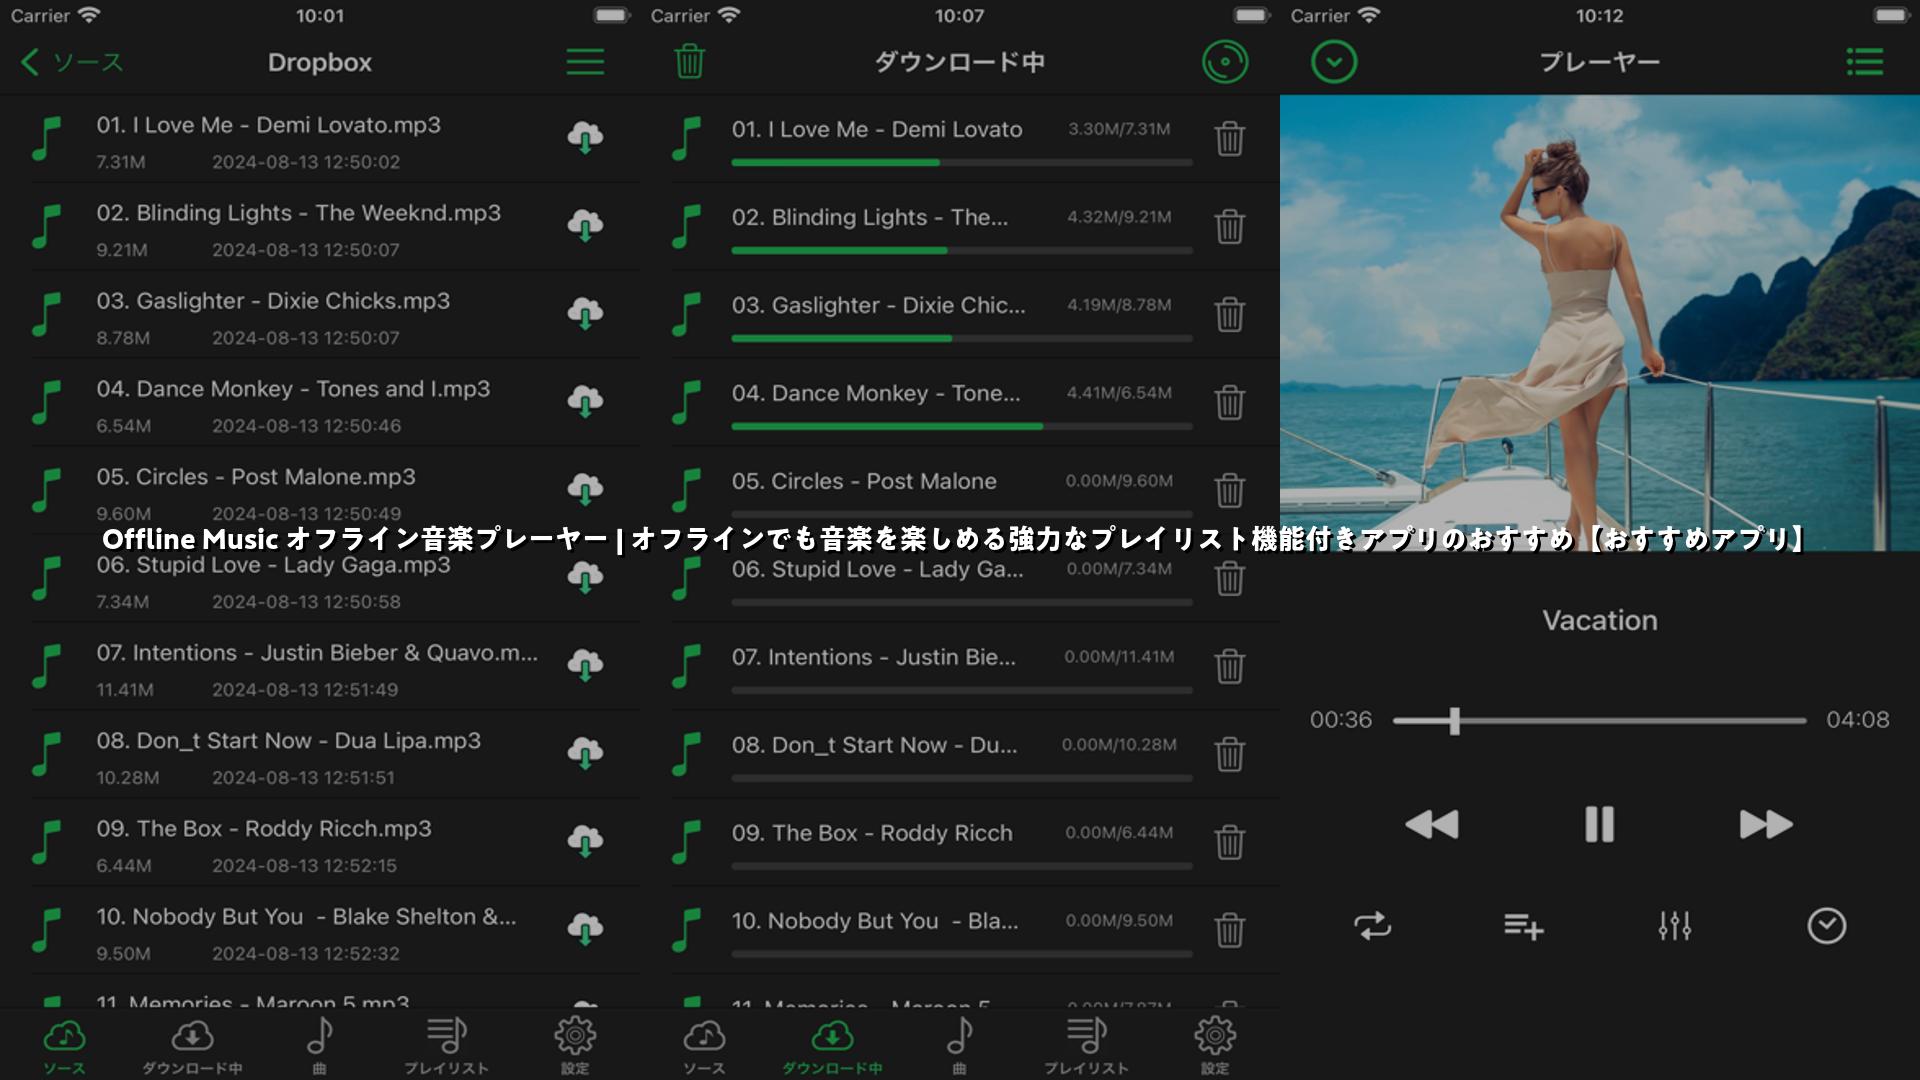
Task: Tap the elapsed time 00:36
Action: 1341,720
